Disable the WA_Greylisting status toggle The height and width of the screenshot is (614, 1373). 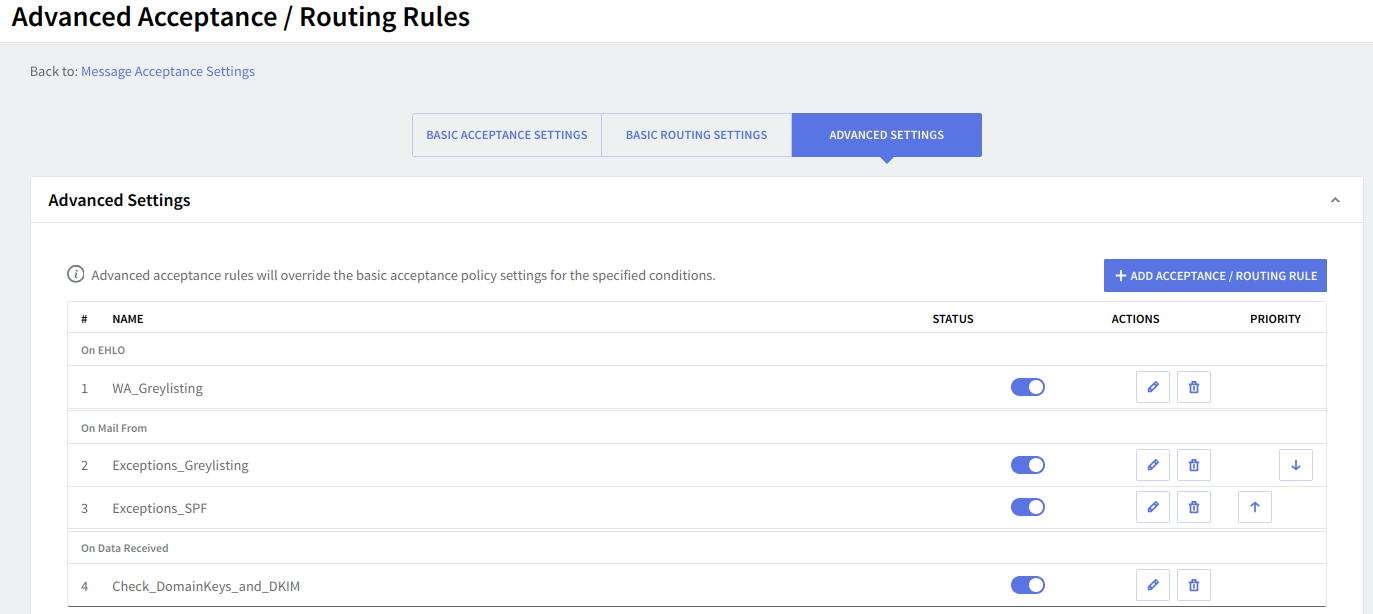click(1027, 387)
